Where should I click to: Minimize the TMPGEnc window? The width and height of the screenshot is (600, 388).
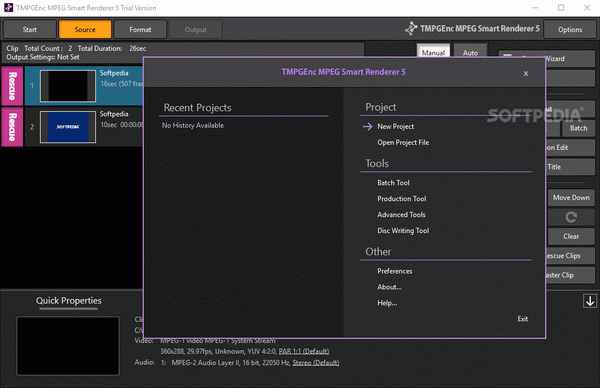535,8
